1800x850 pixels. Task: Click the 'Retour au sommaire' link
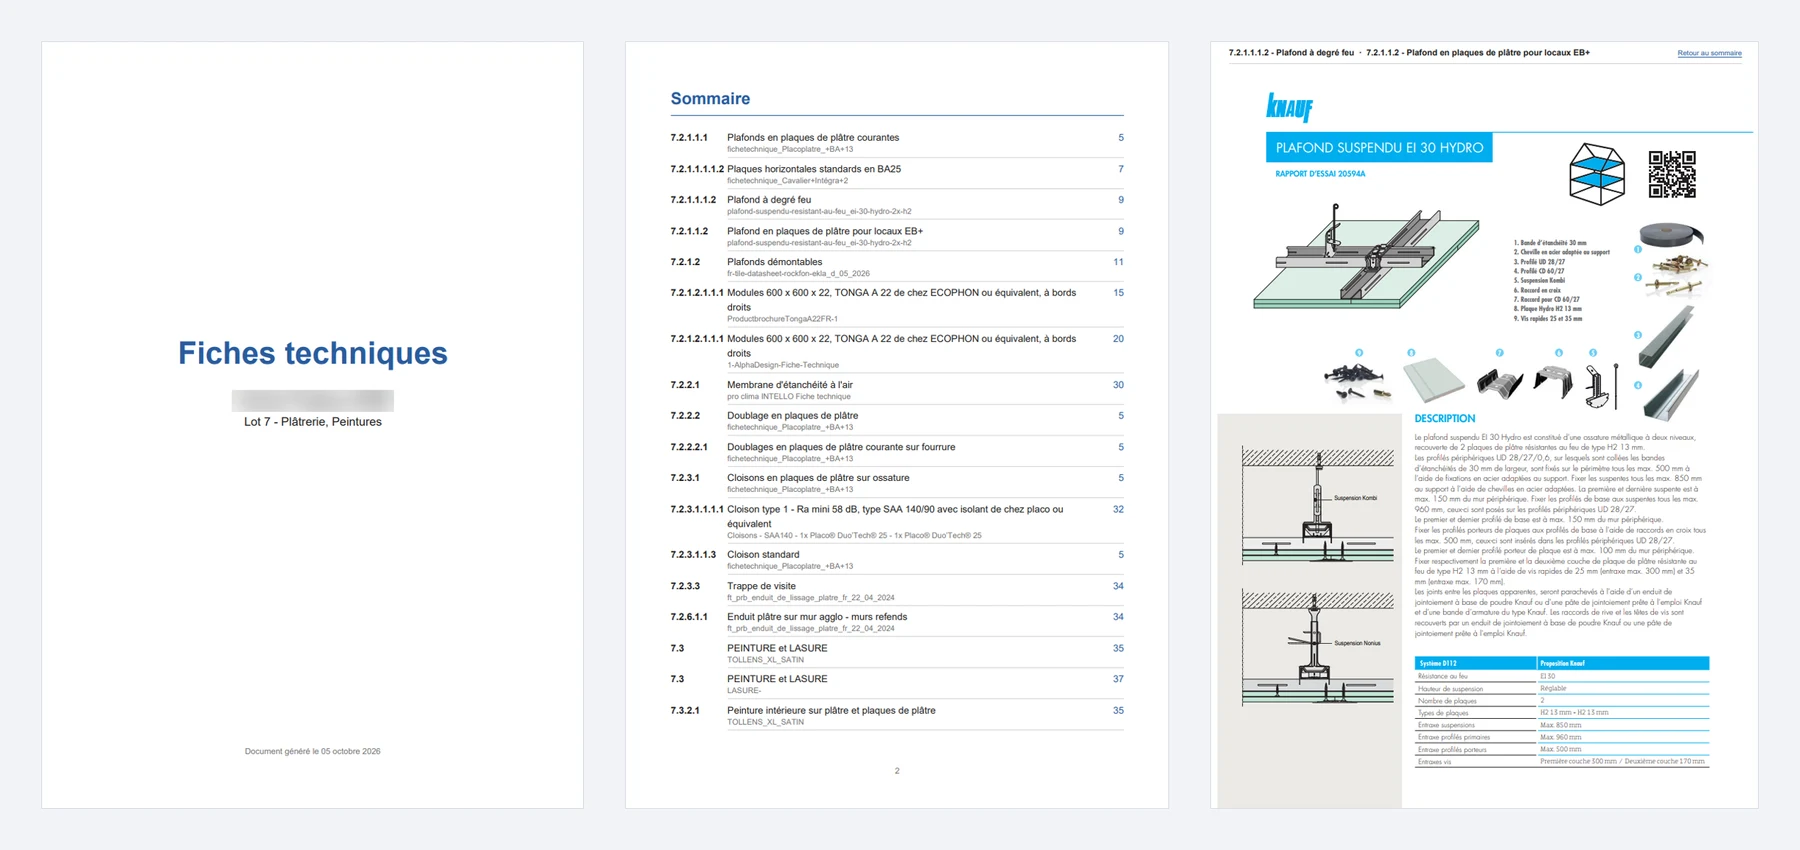pyautogui.click(x=1709, y=53)
